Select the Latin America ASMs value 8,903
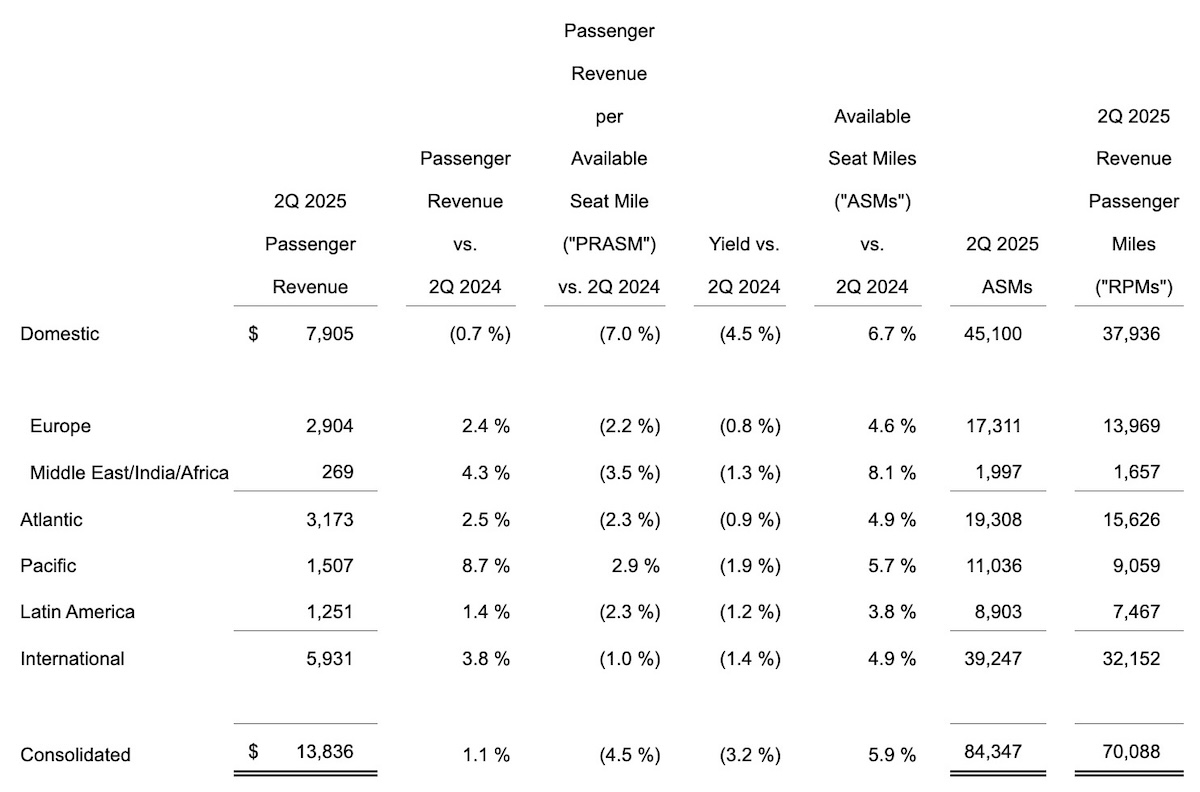 997,612
